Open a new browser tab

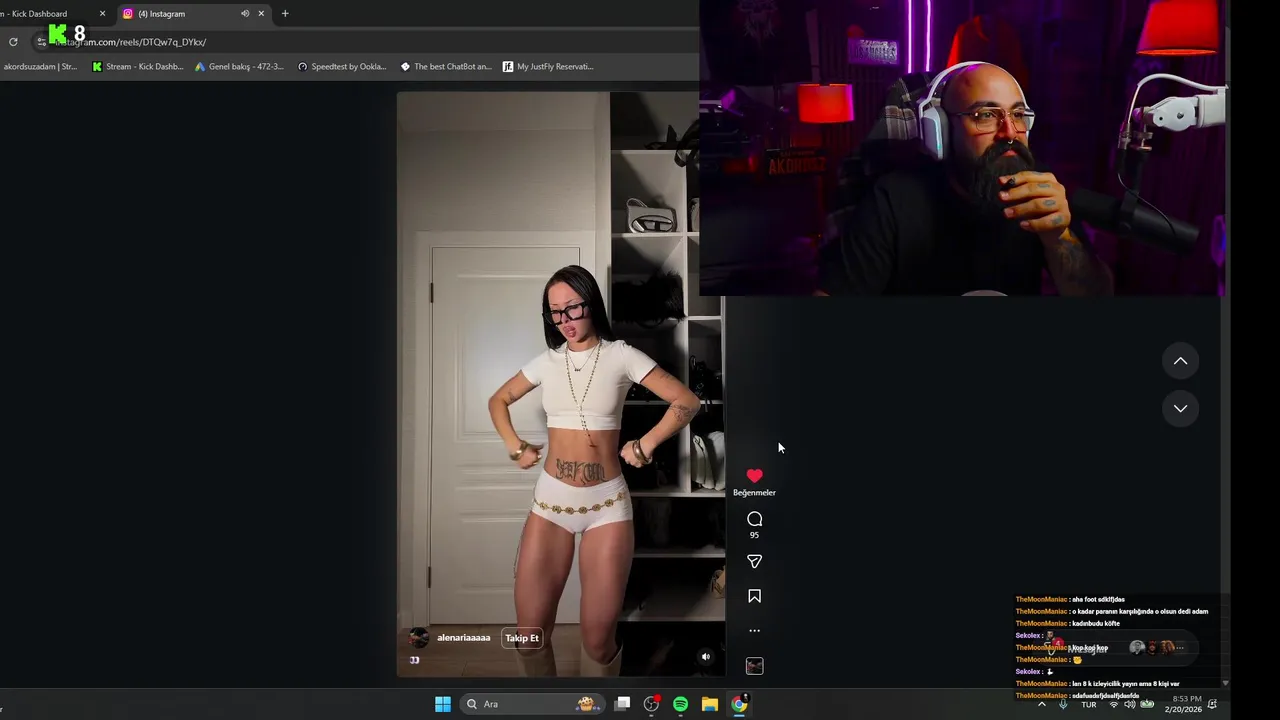coord(285,14)
